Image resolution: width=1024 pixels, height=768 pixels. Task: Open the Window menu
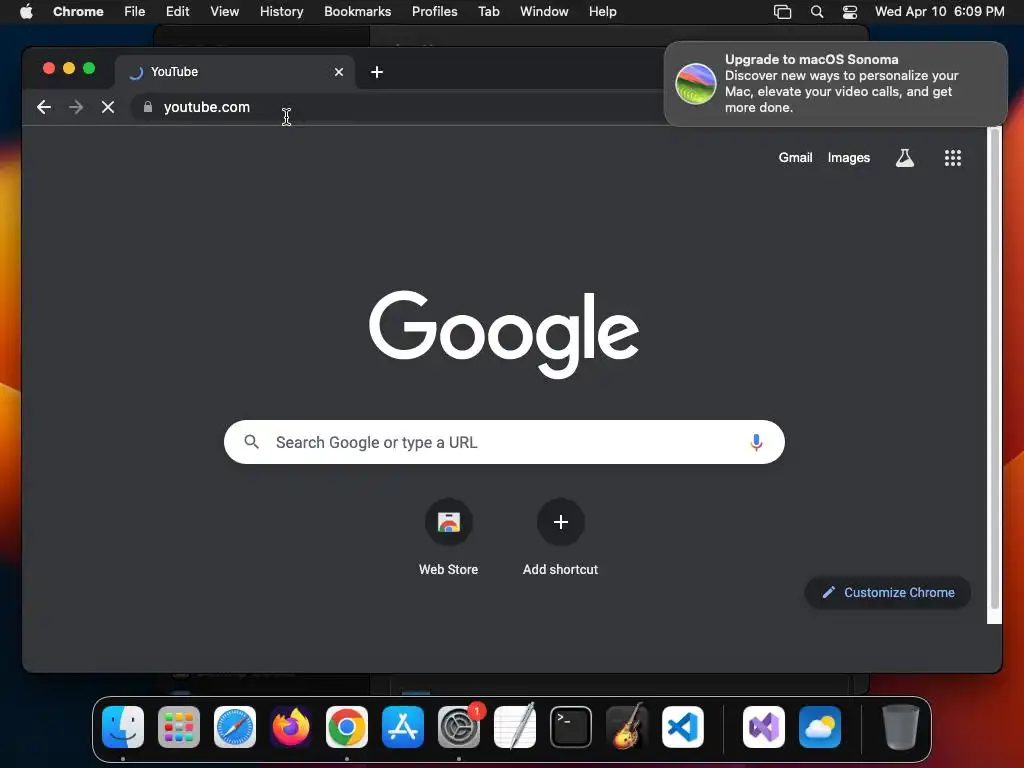[544, 11]
